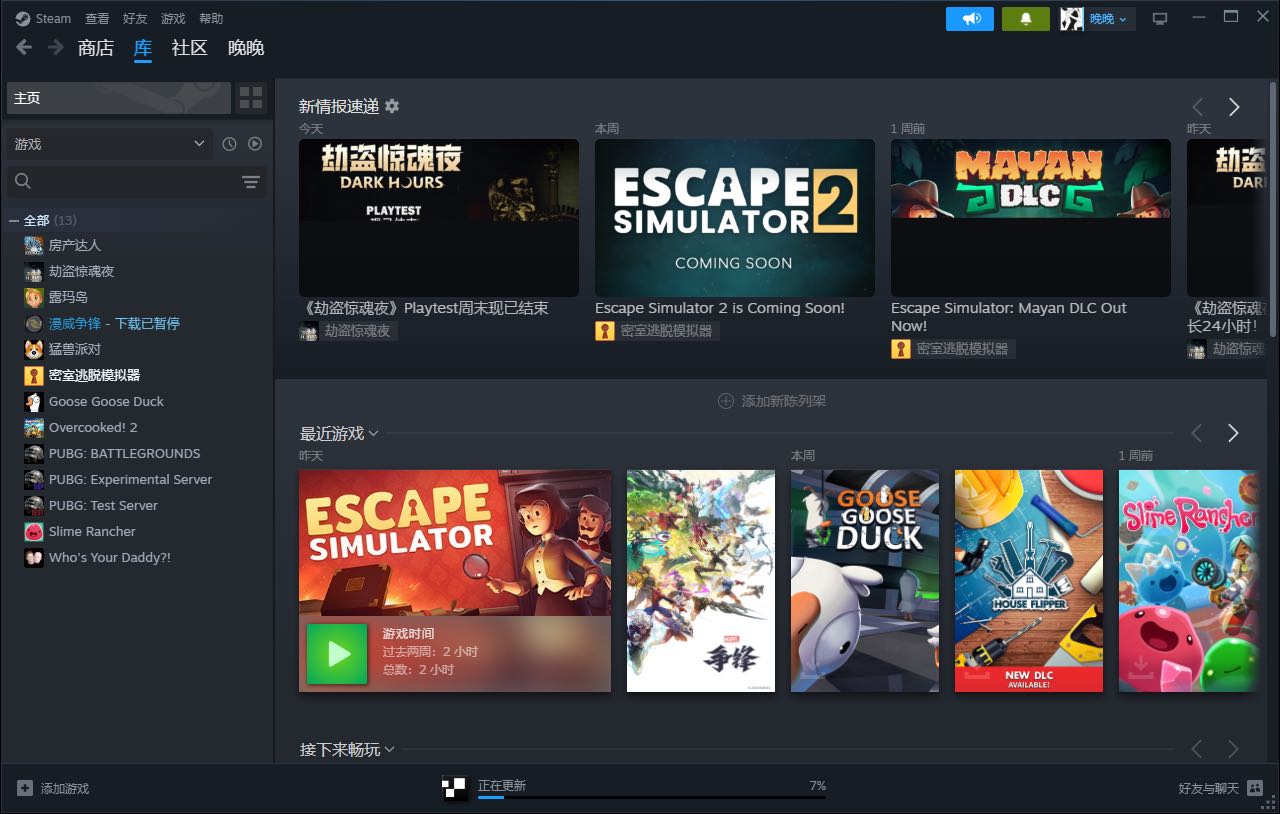
Task: Open the 查看 menu
Action: click(x=97, y=19)
